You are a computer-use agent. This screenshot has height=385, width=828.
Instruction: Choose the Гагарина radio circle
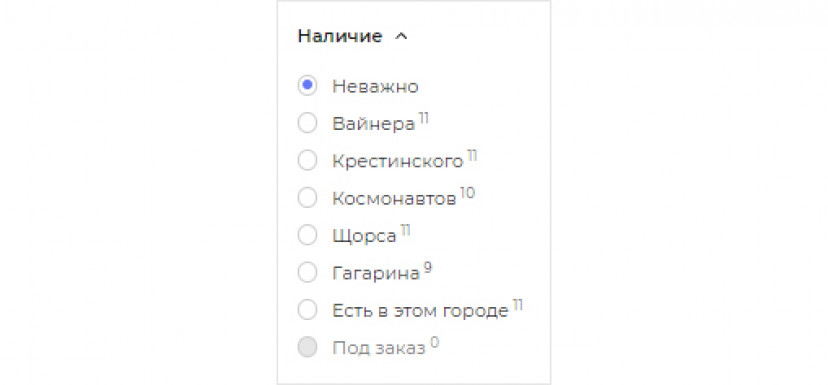click(307, 273)
